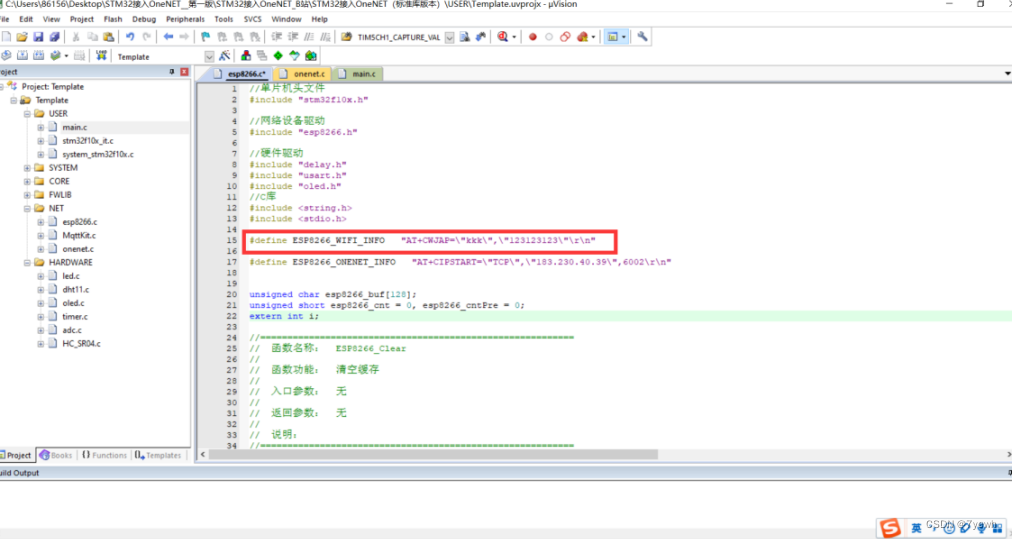The width and height of the screenshot is (1012, 539).
Task: Click the Pack Installer icon
Action: 311,56
